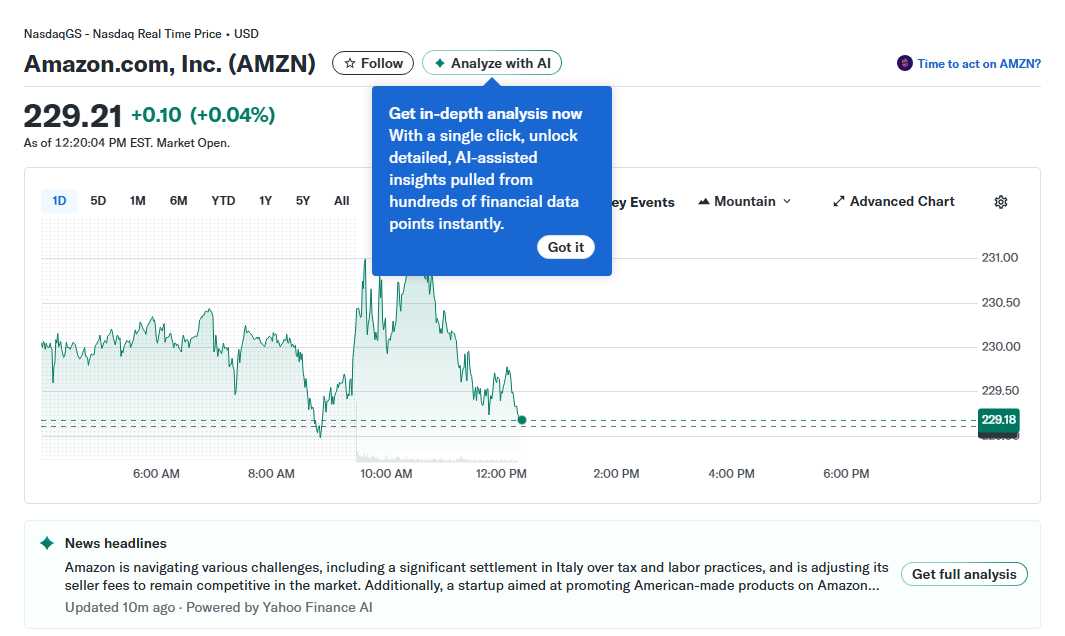Click the latest data point on the chart
1065x636 pixels.
[521, 421]
